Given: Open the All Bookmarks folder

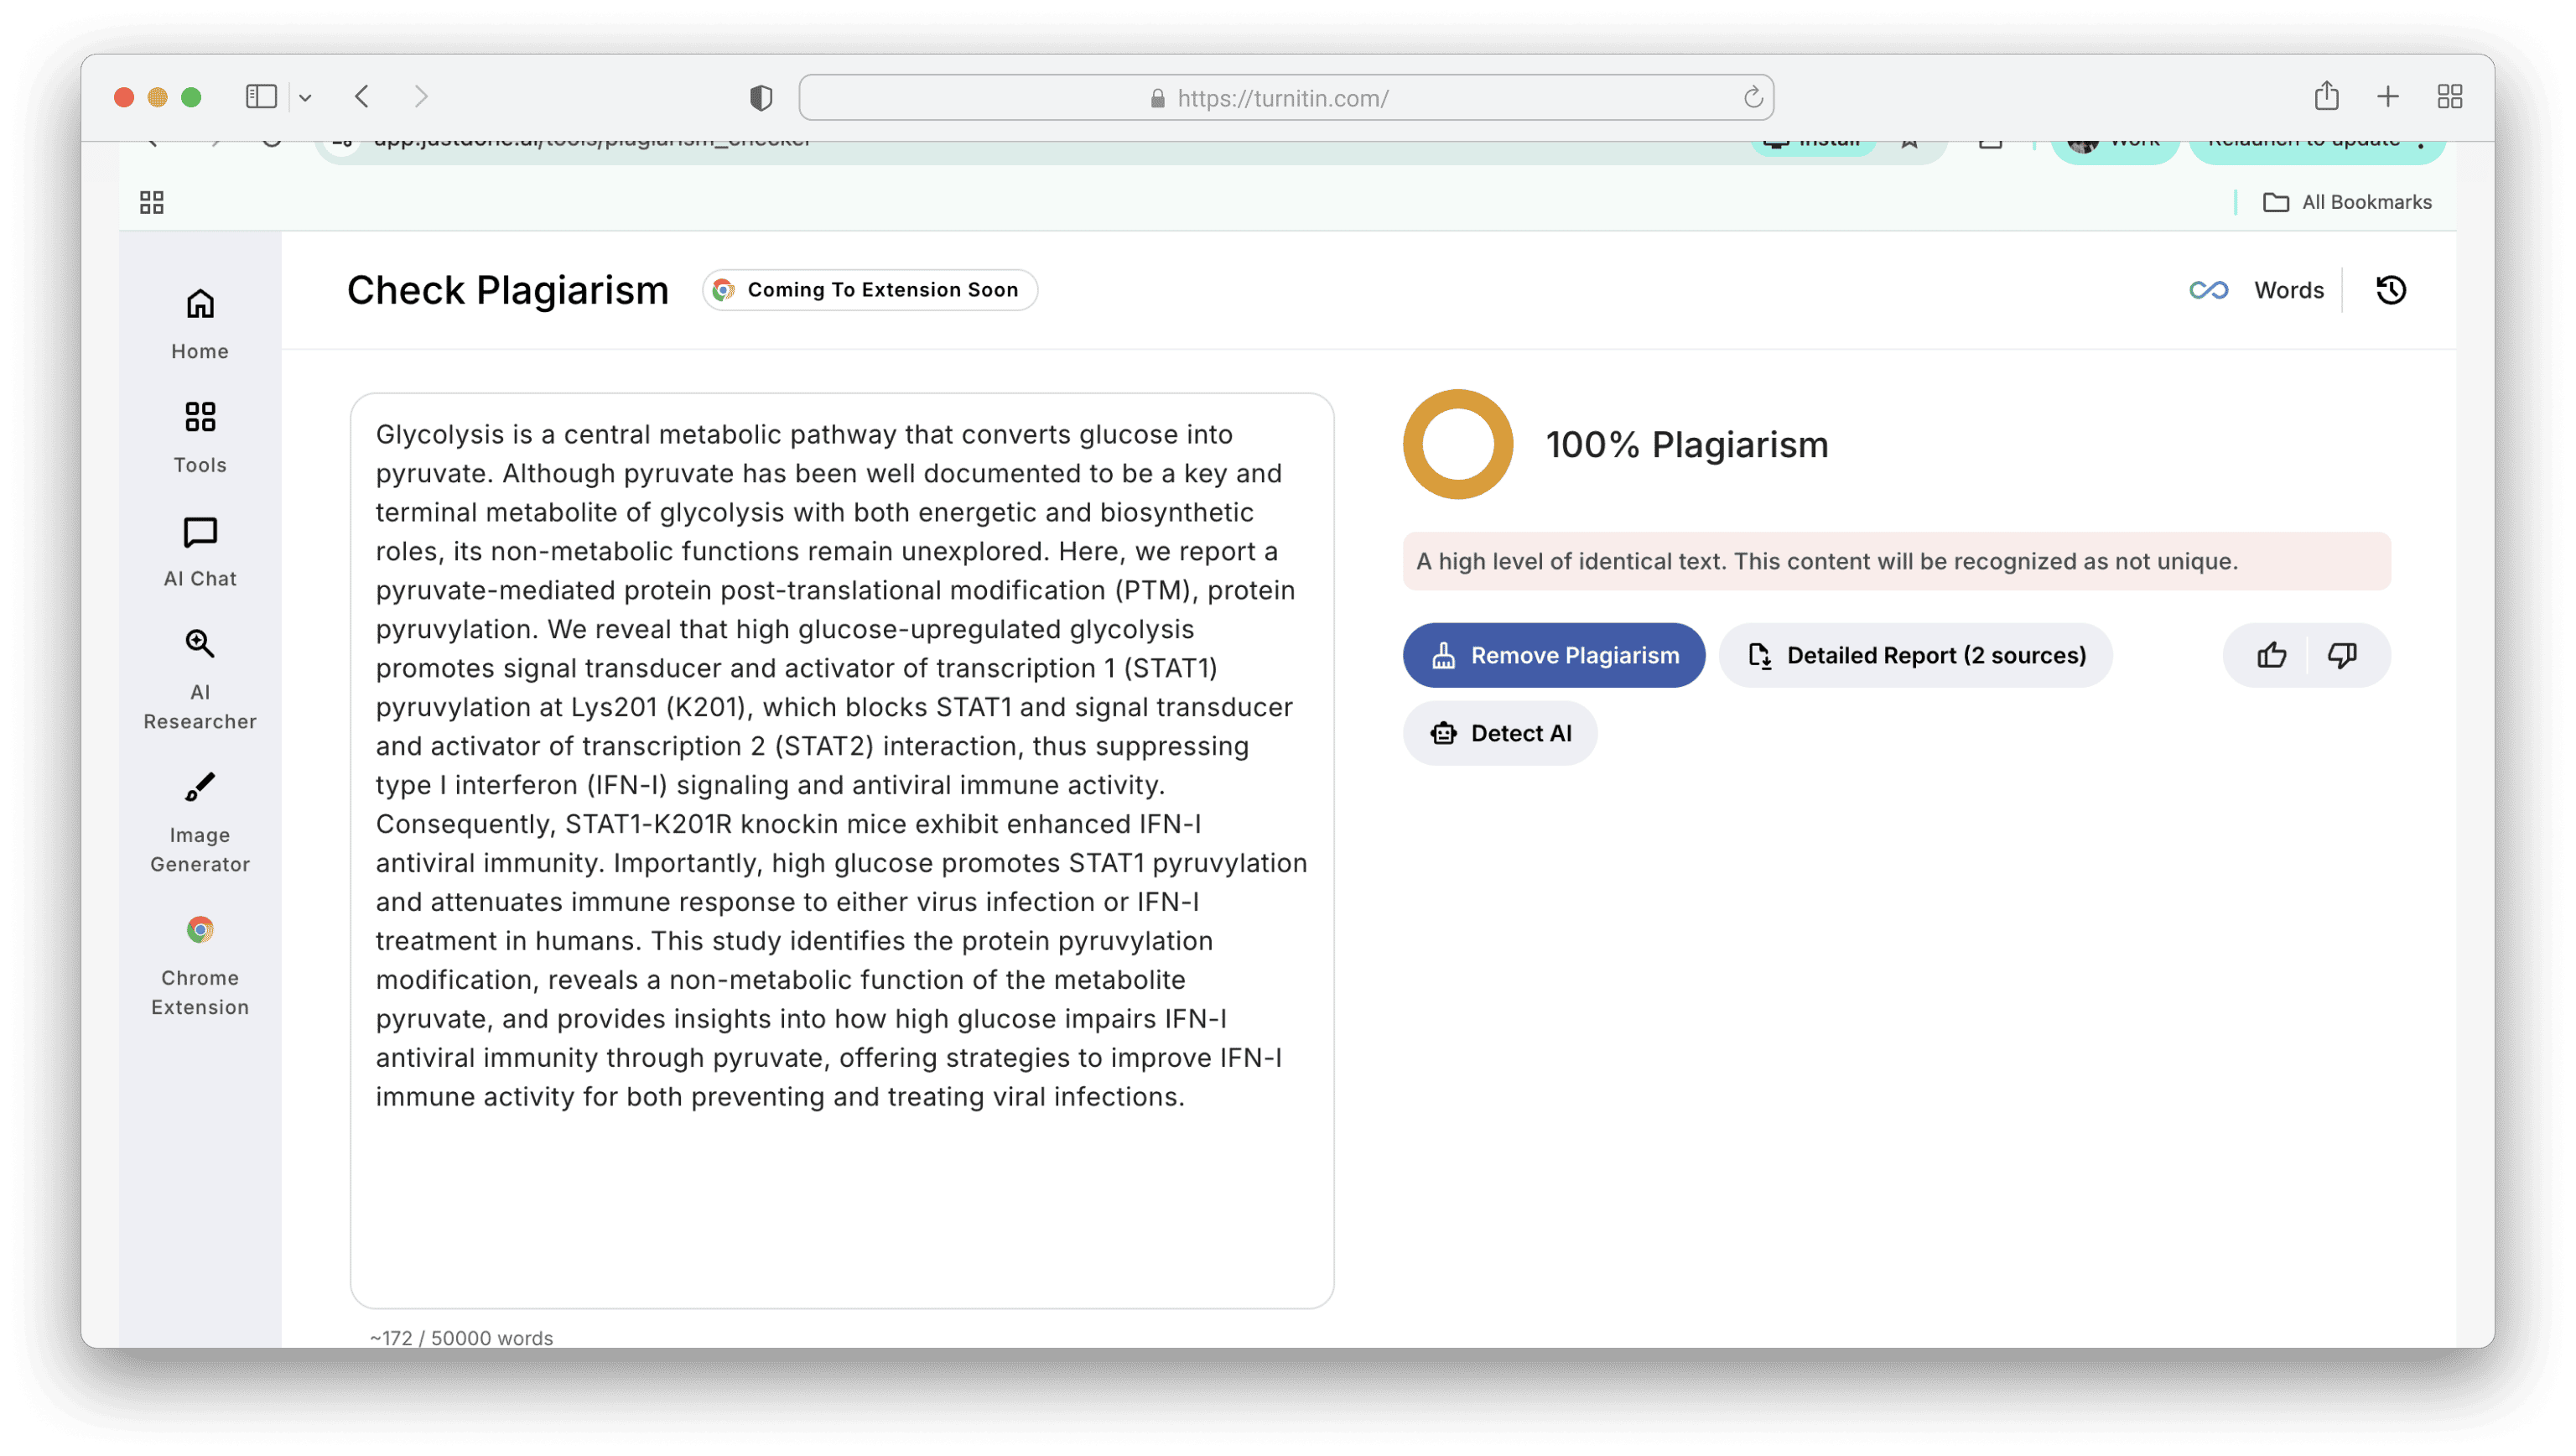Looking at the screenshot, I should pos(2346,202).
